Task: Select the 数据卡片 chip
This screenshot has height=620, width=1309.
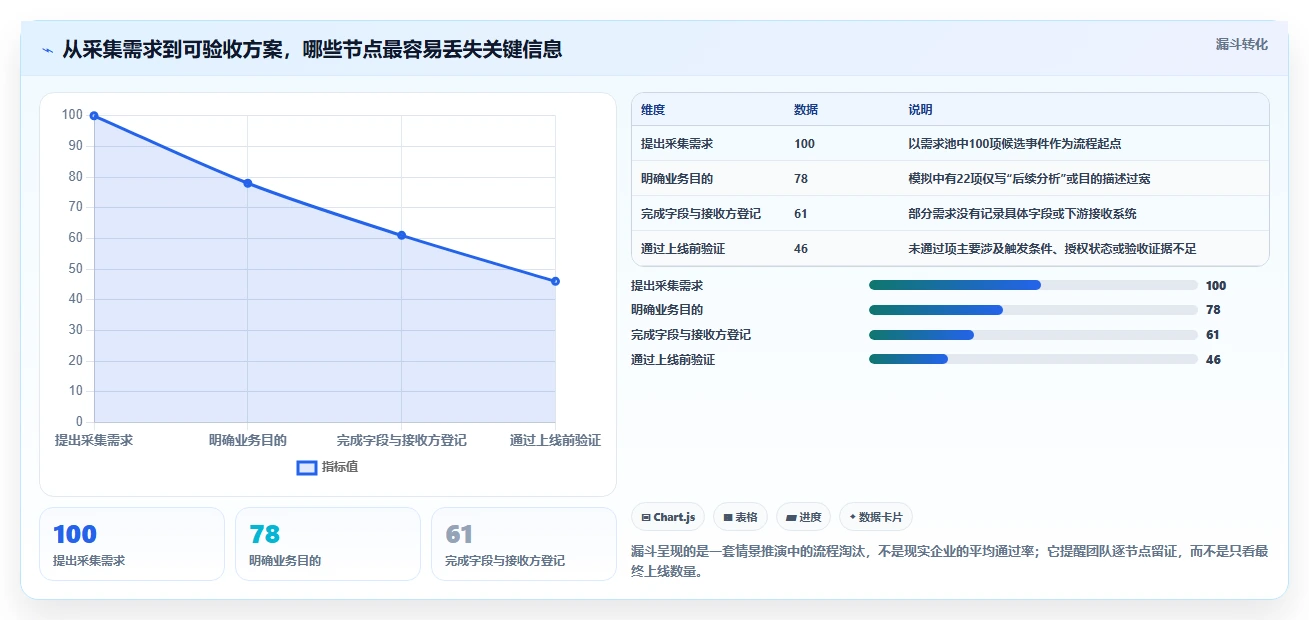Action: pyautogui.click(x=876, y=517)
